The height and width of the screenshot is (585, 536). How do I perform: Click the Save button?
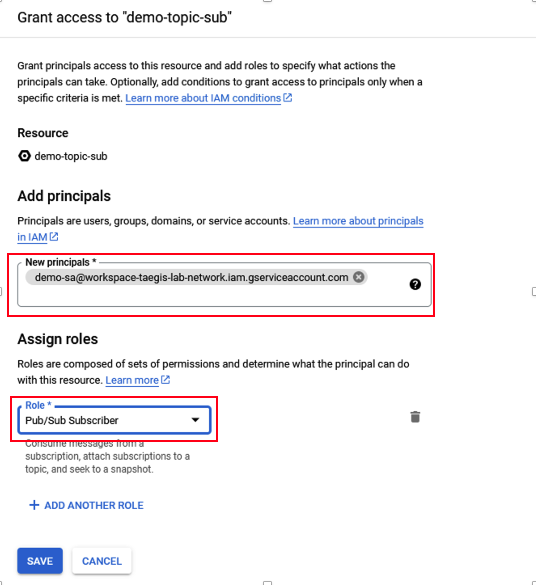40,561
